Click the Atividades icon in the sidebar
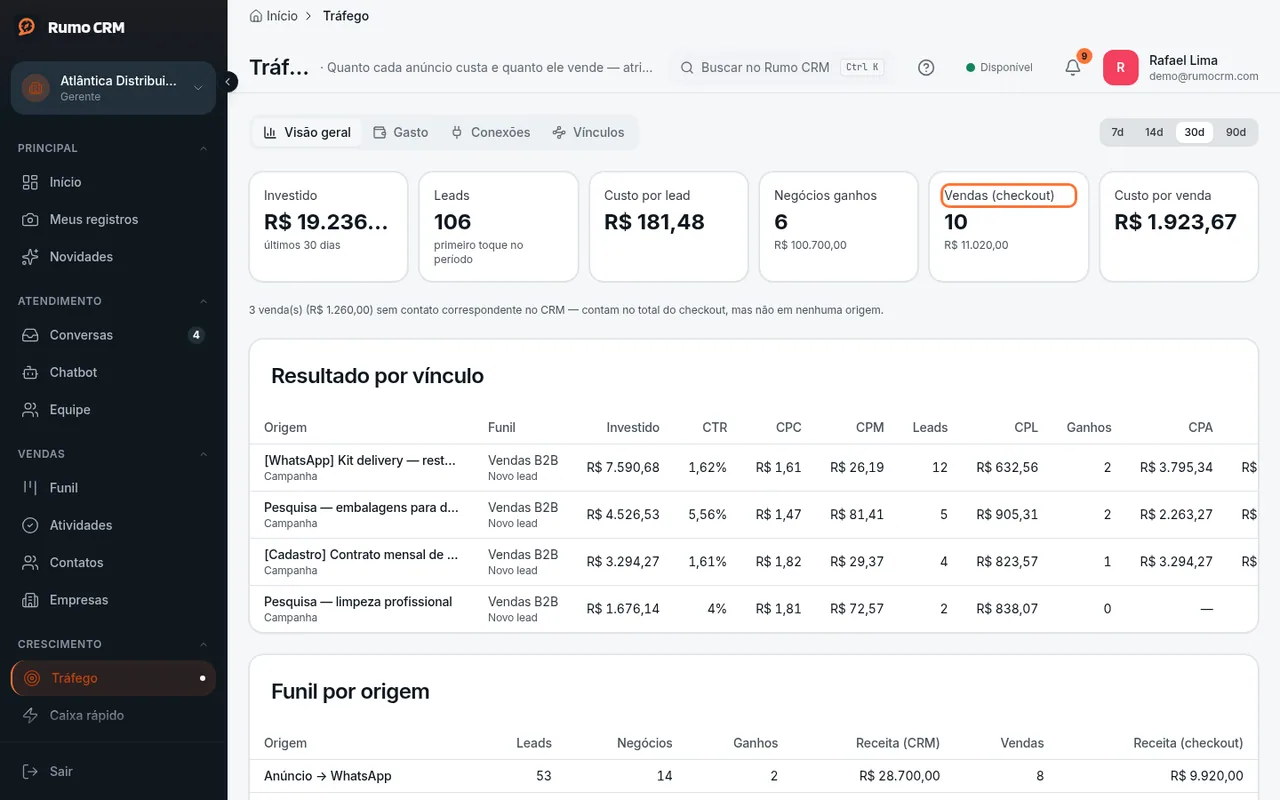The height and width of the screenshot is (800, 1280). click(x=31, y=525)
